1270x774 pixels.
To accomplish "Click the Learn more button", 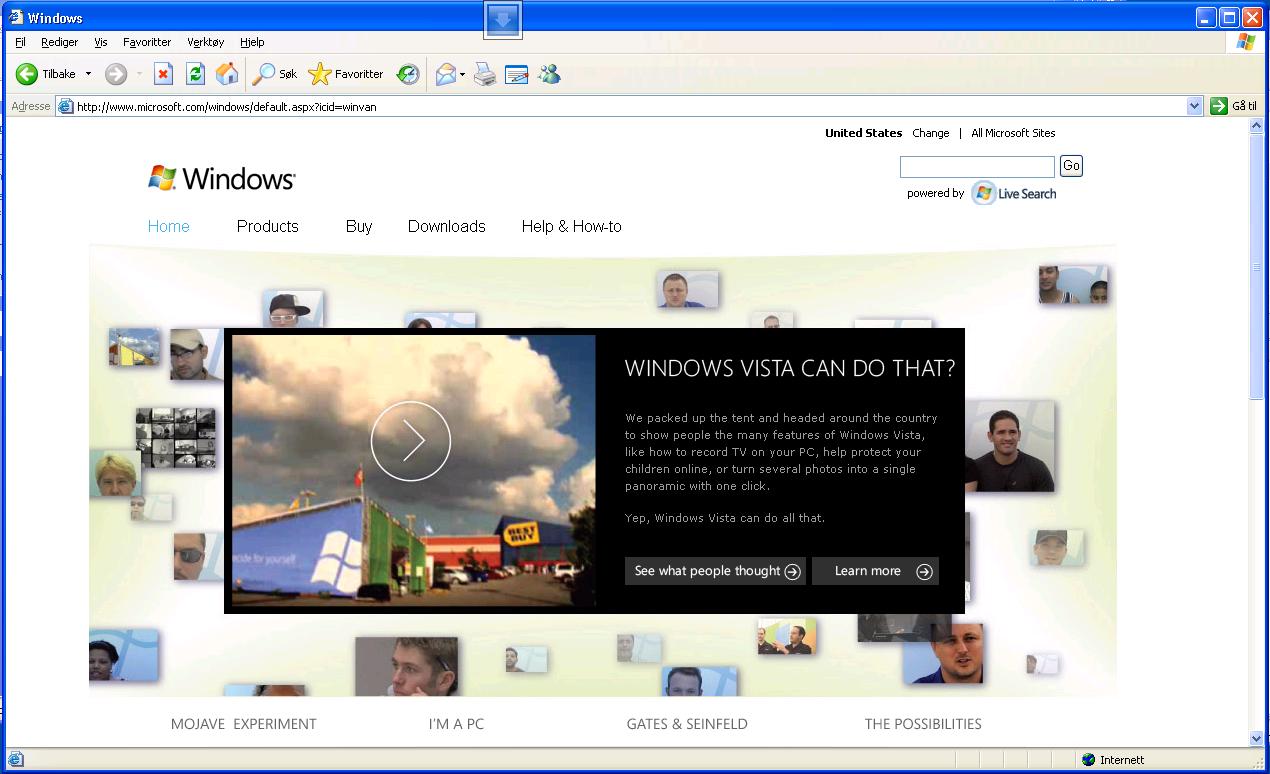I will (875, 571).
